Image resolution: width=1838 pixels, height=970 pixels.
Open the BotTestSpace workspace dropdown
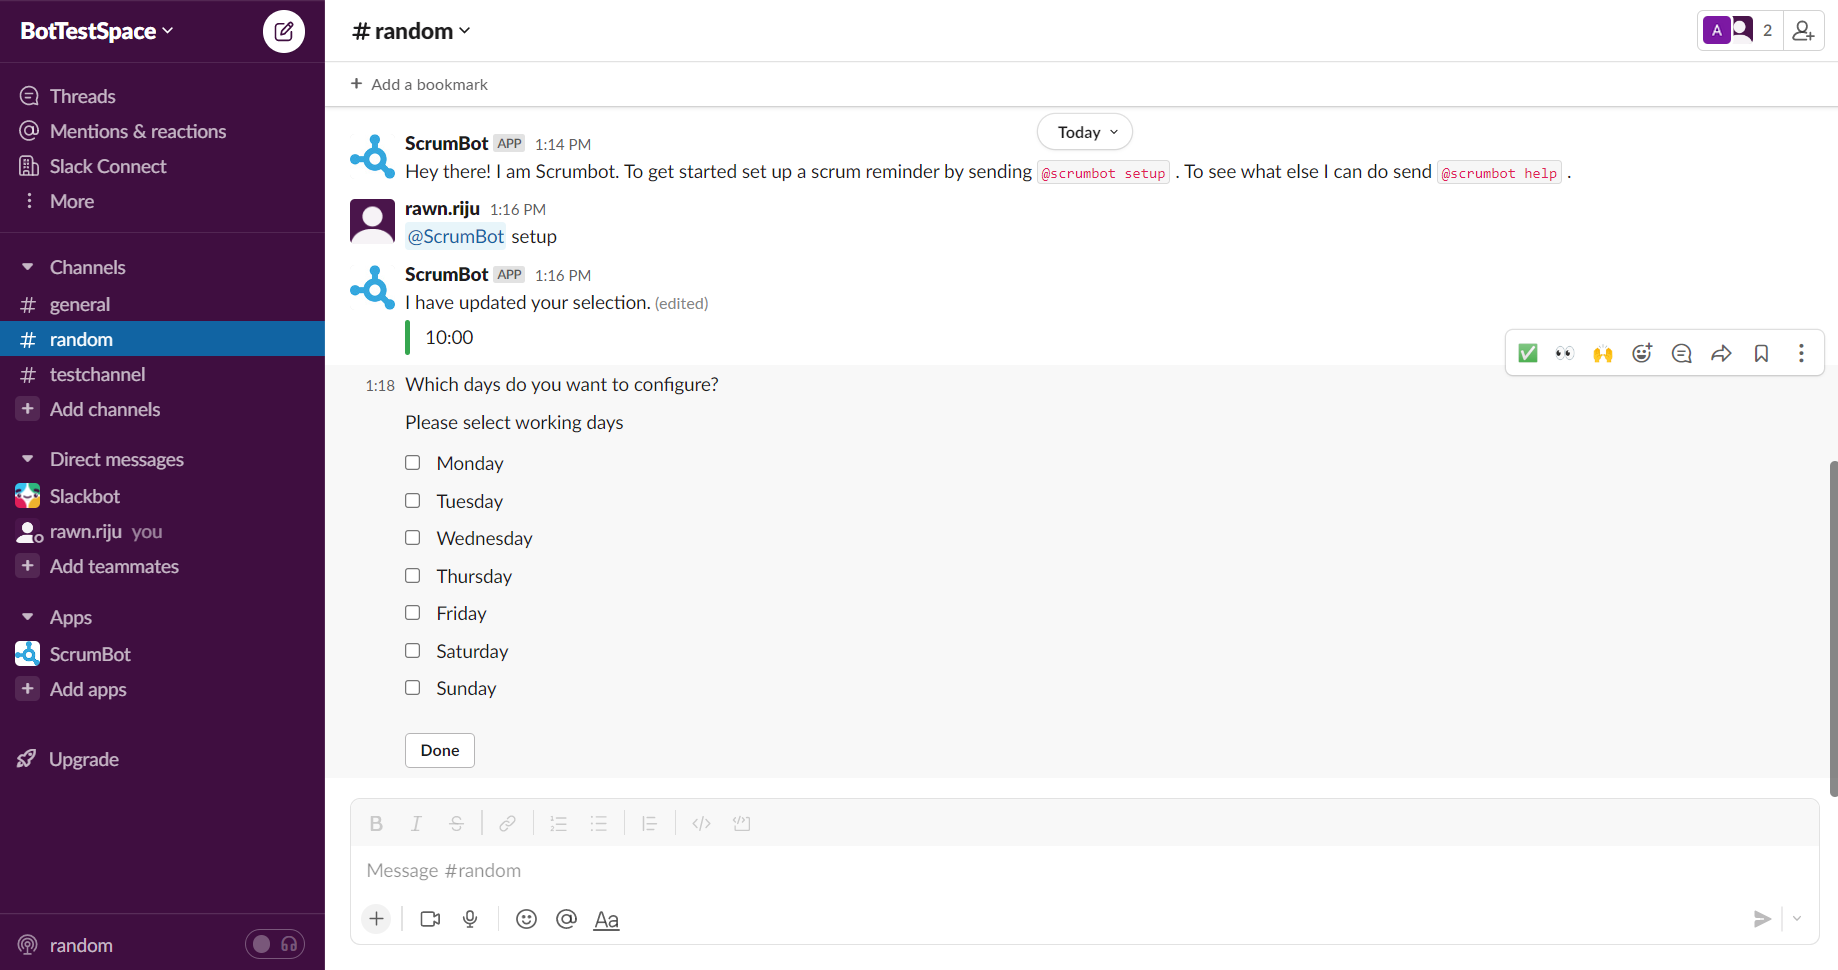point(97,31)
